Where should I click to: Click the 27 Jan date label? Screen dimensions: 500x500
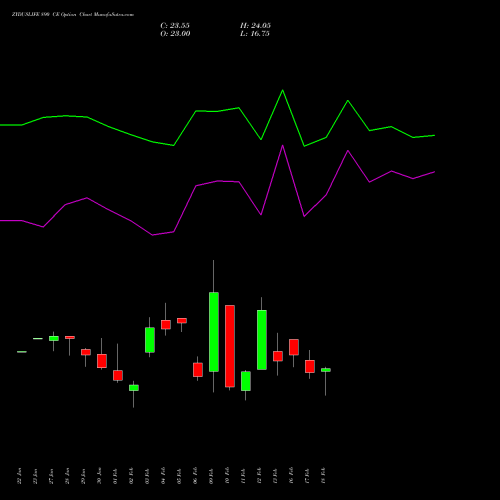(51, 476)
